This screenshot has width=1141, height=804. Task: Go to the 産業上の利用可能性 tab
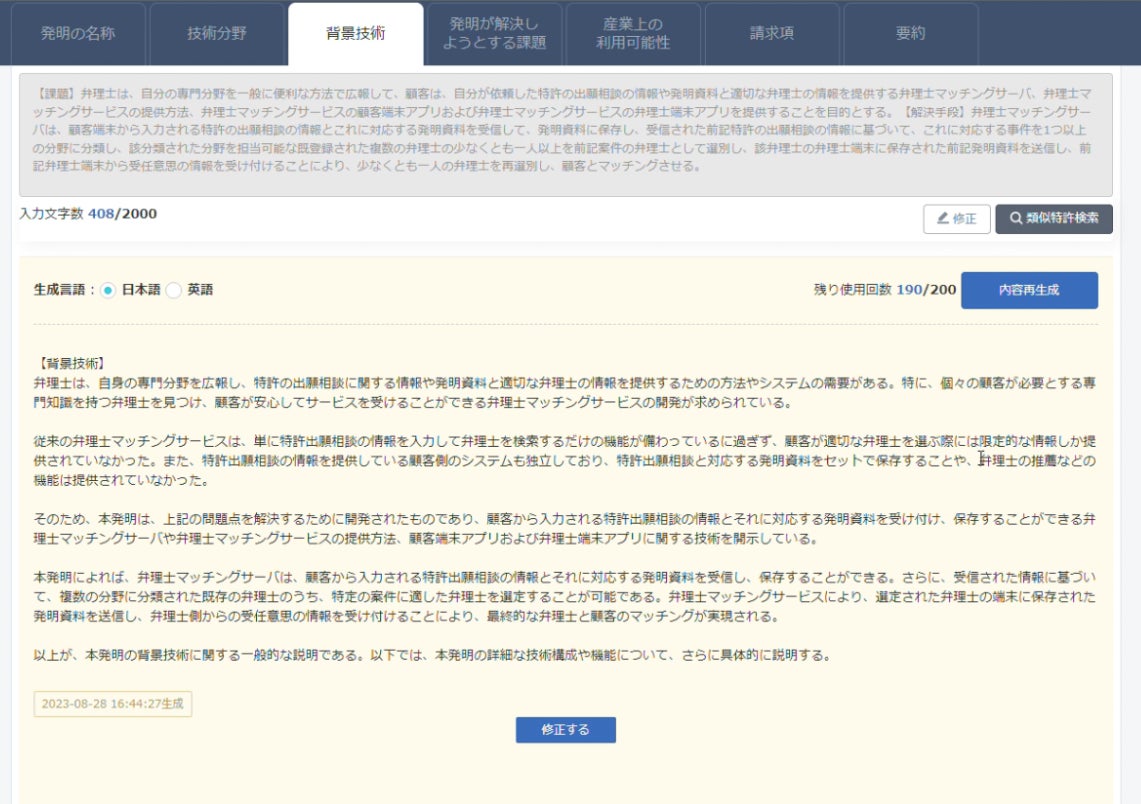tap(633, 33)
